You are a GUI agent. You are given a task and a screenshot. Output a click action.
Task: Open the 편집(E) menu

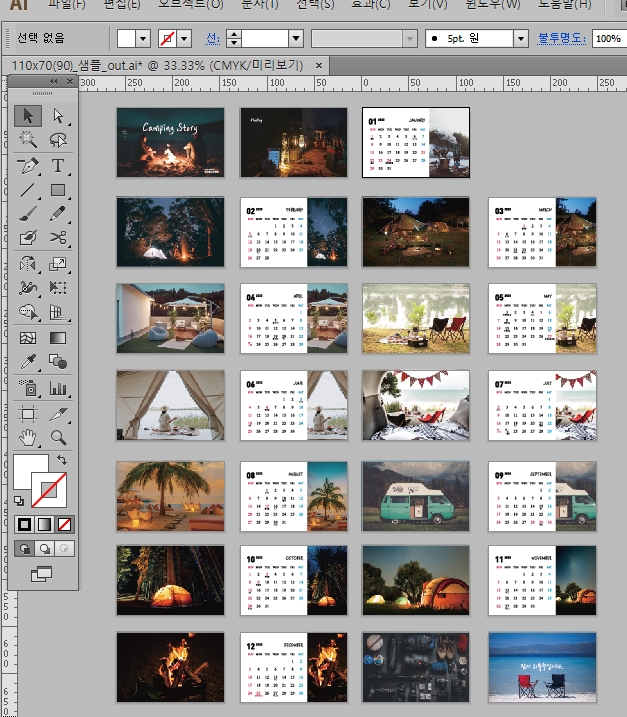(122, 5)
